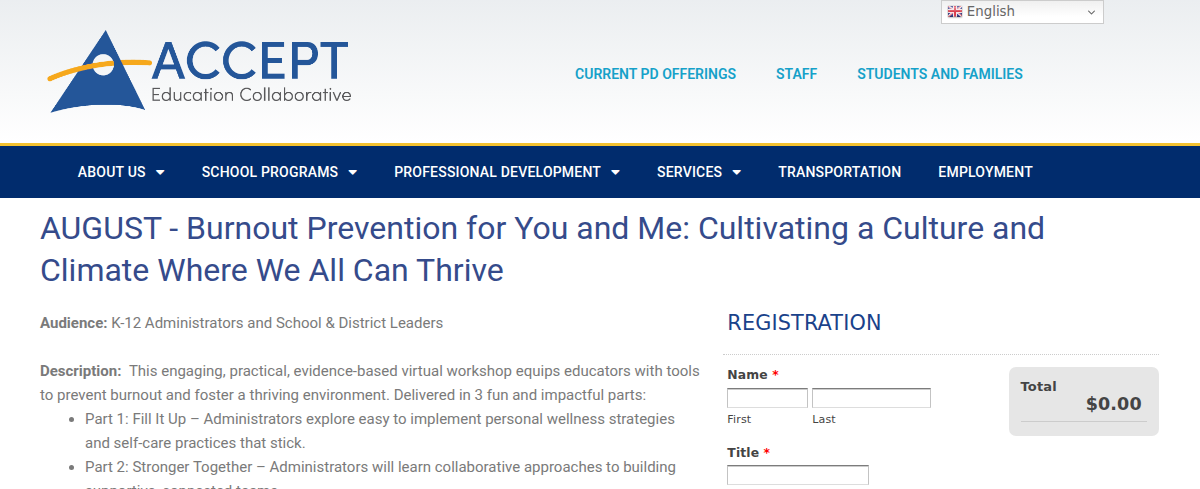The image size is (1200, 489).
Task: Click the UK flag icon in language selector
Action: 955,12
